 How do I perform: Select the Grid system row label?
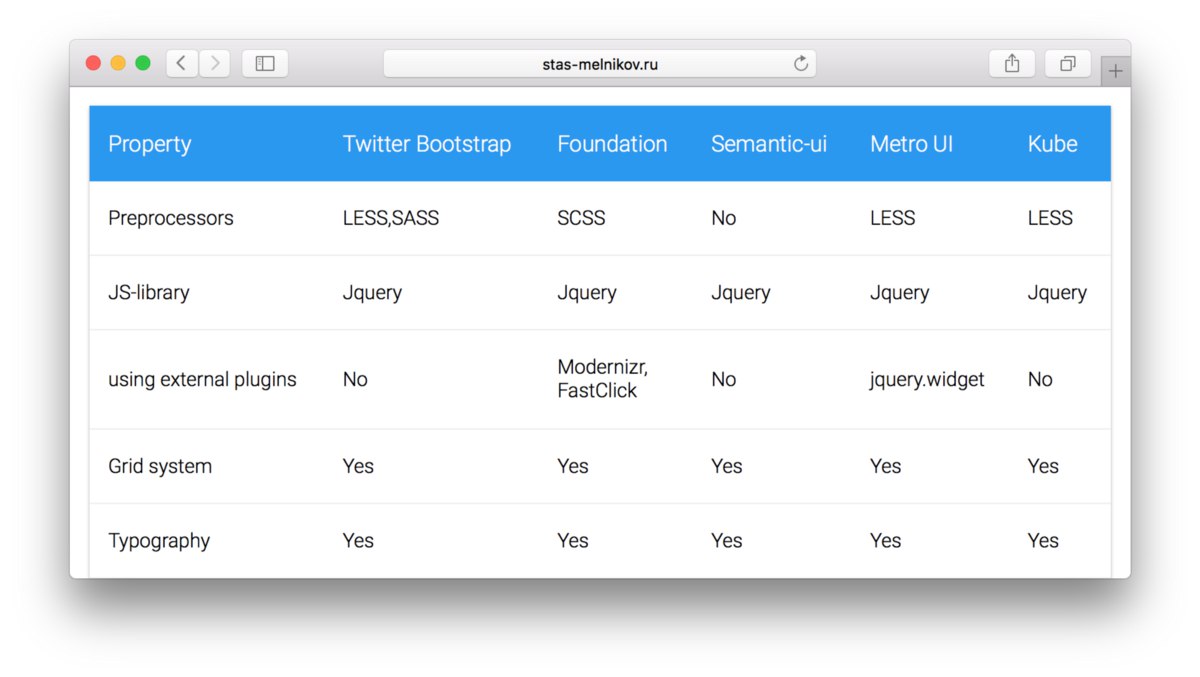pyautogui.click(x=160, y=466)
